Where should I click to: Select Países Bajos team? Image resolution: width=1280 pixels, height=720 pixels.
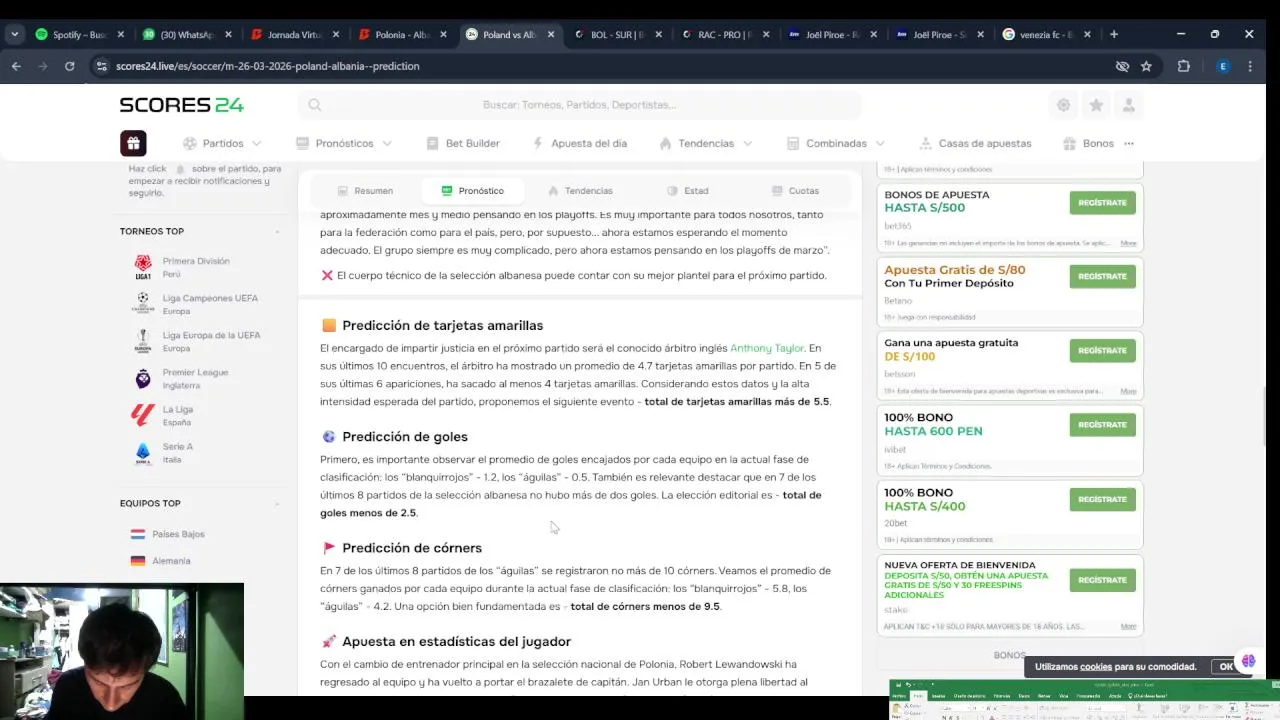point(168,534)
